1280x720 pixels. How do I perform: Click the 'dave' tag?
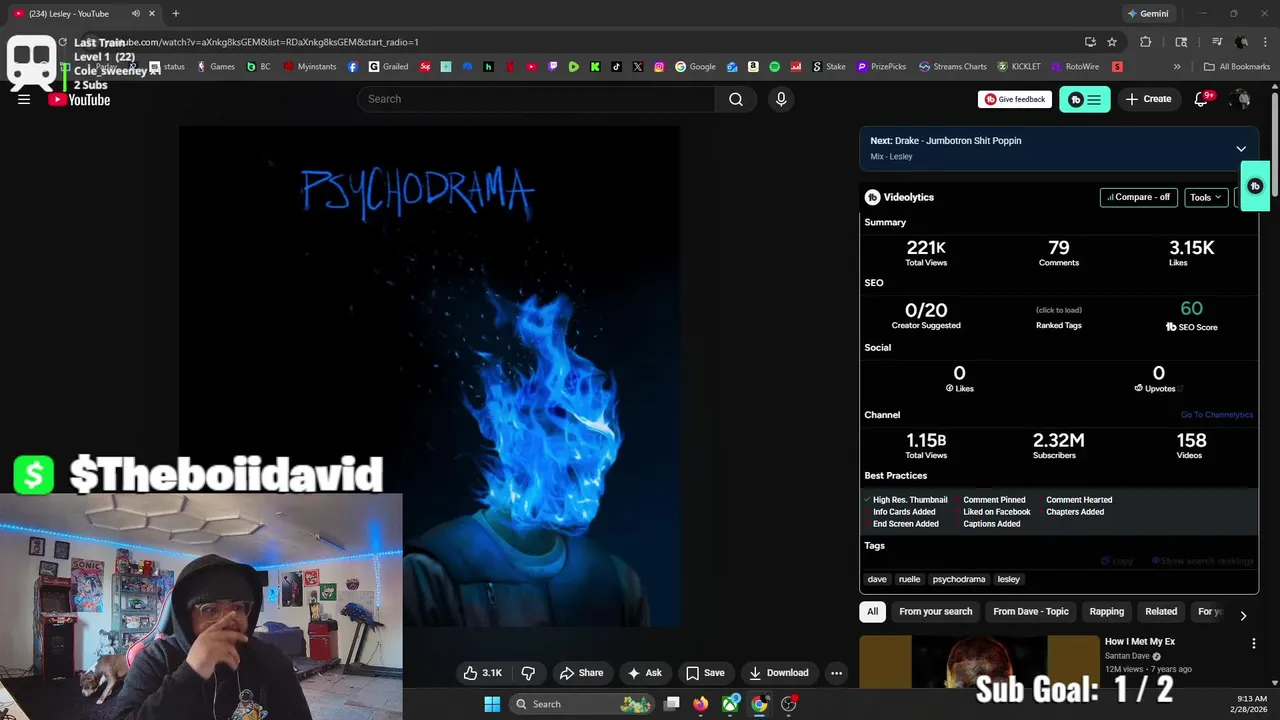pyautogui.click(x=877, y=579)
